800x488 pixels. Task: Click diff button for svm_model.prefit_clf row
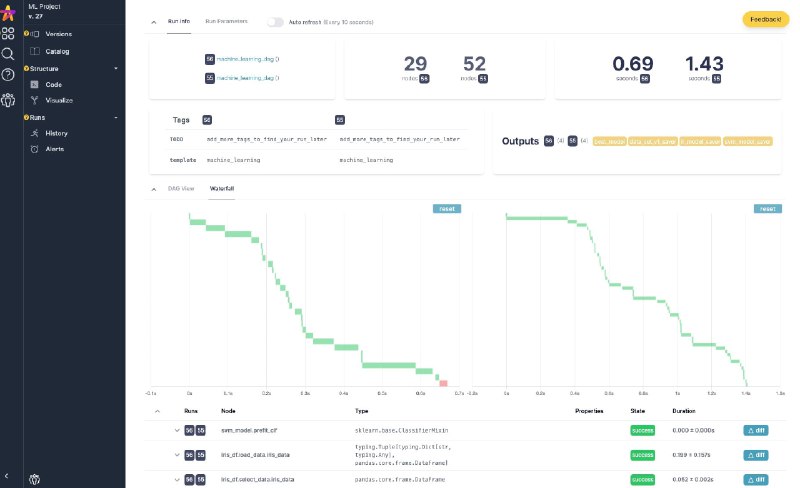[x=756, y=430]
